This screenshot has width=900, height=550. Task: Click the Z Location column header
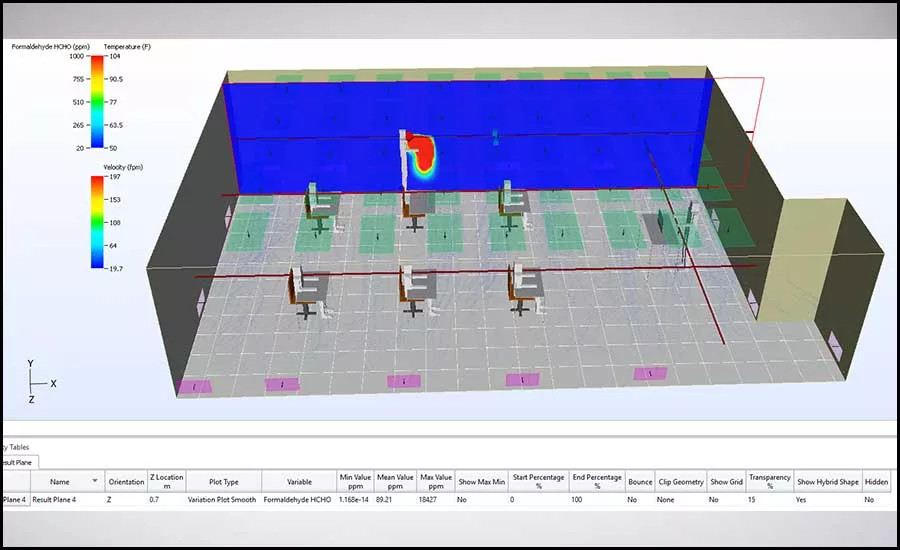pos(166,482)
